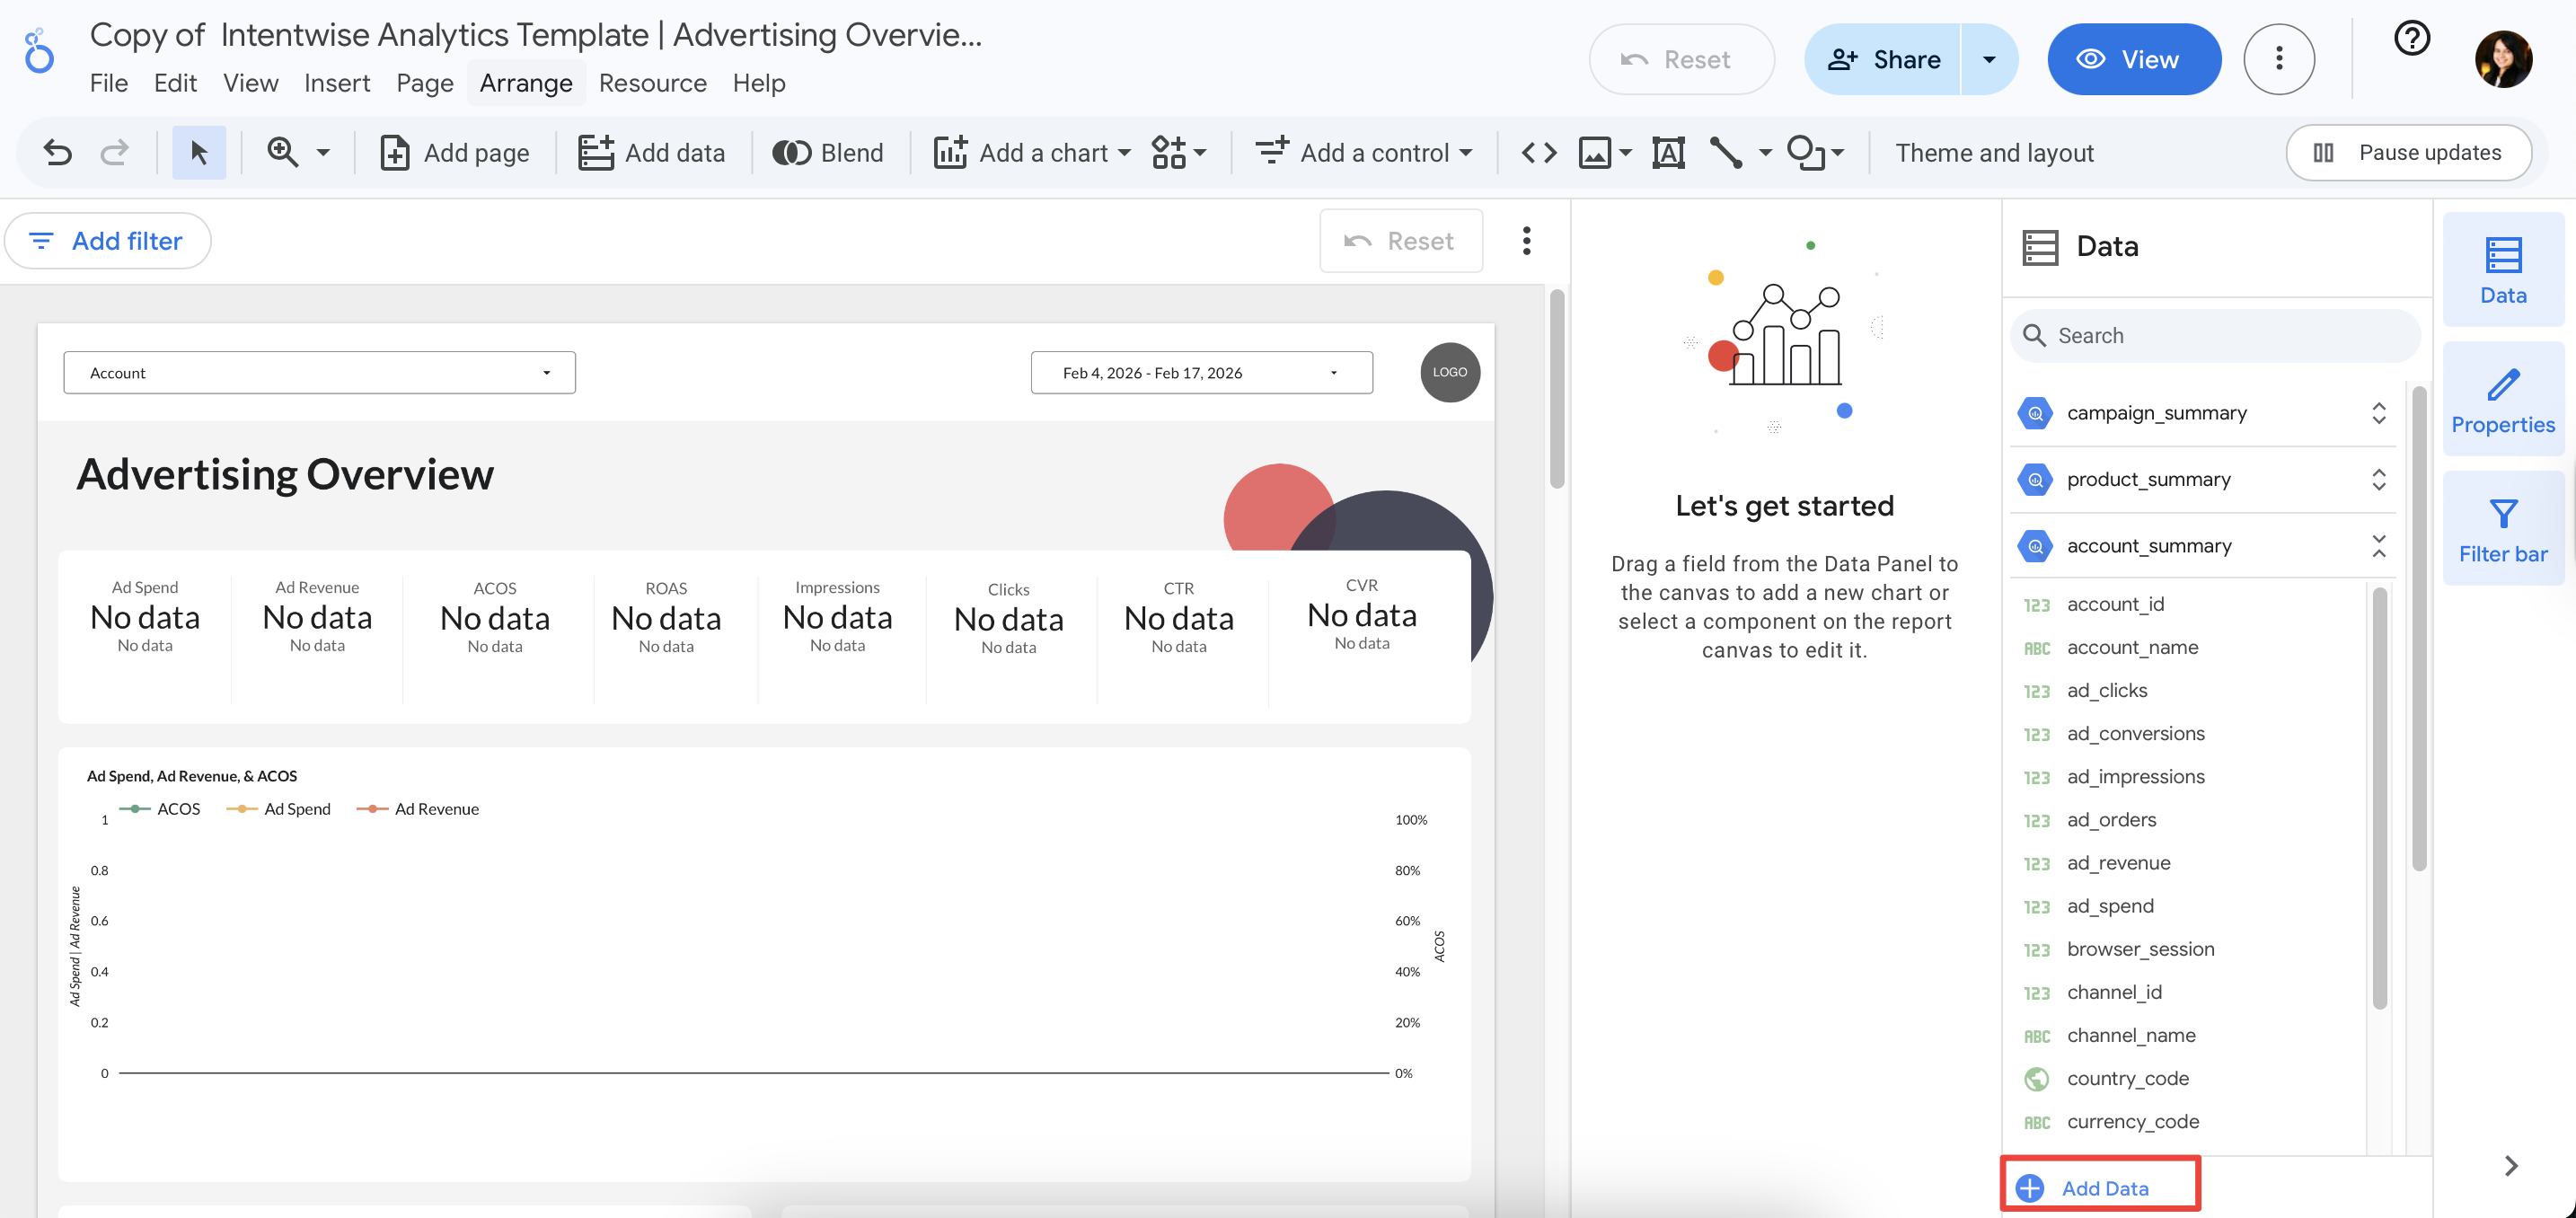Image resolution: width=2576 pixels, height=1218 pixels.
Task: Select the text box tool icon
Action: click(x=1668, y=153)
